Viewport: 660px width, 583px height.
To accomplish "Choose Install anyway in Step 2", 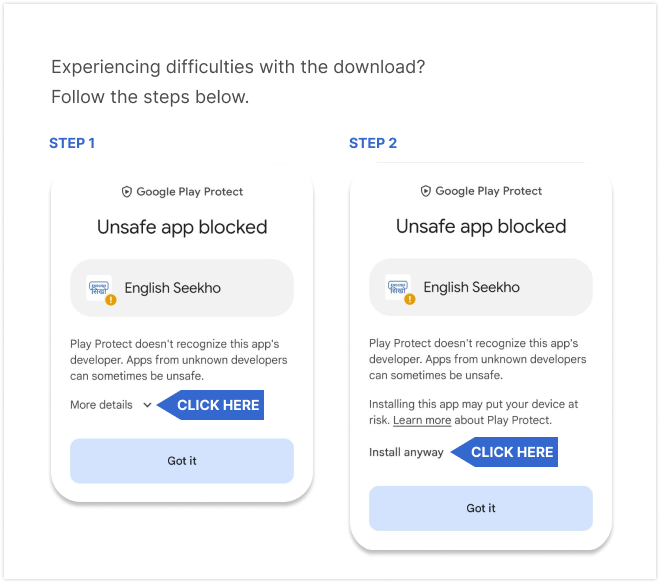I will coord(406,452).
